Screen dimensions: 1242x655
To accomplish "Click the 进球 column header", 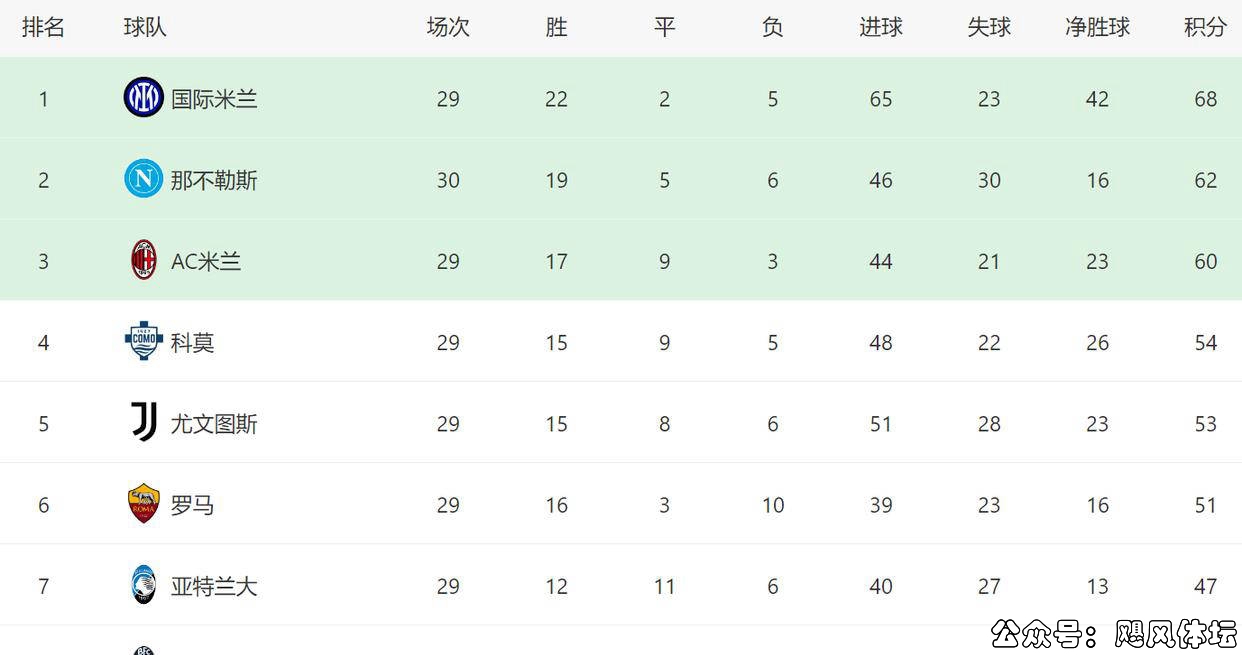I will [x=880, y=27].
